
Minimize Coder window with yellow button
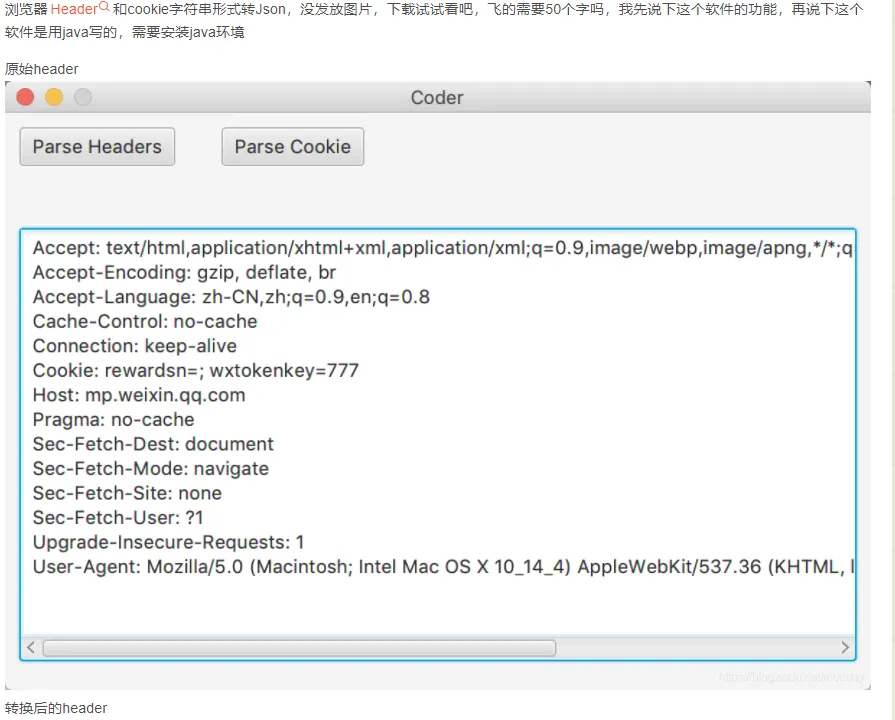[x=54, y=97]
